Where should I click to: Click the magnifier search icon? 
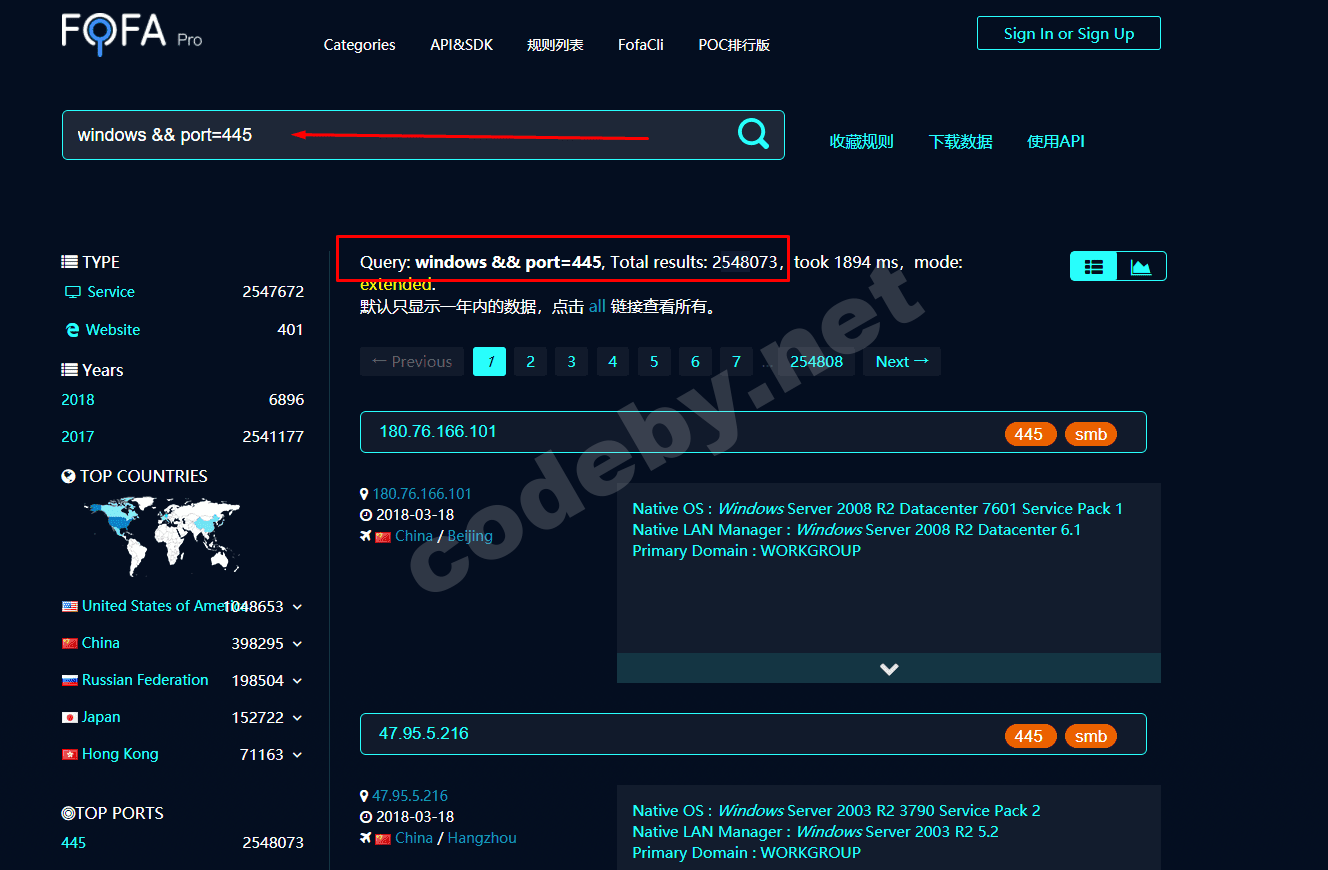[753, 134]
